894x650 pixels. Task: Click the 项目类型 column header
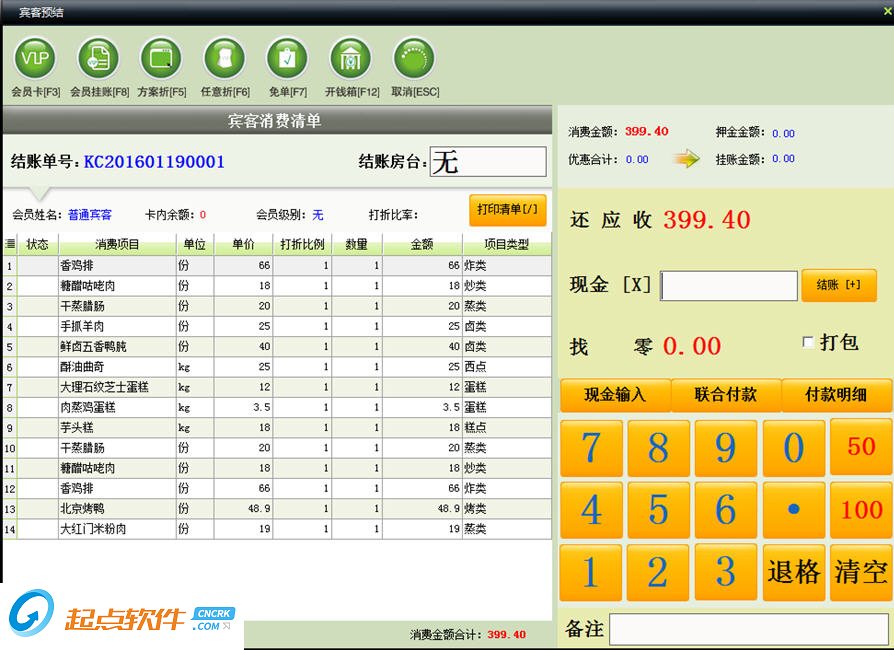[506, 244]
